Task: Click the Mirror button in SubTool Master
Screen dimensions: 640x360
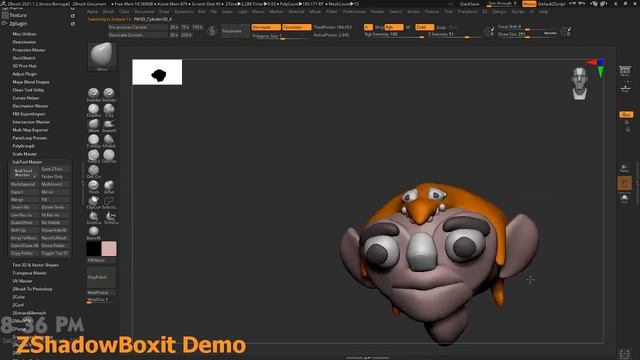Action: (55, 192)
